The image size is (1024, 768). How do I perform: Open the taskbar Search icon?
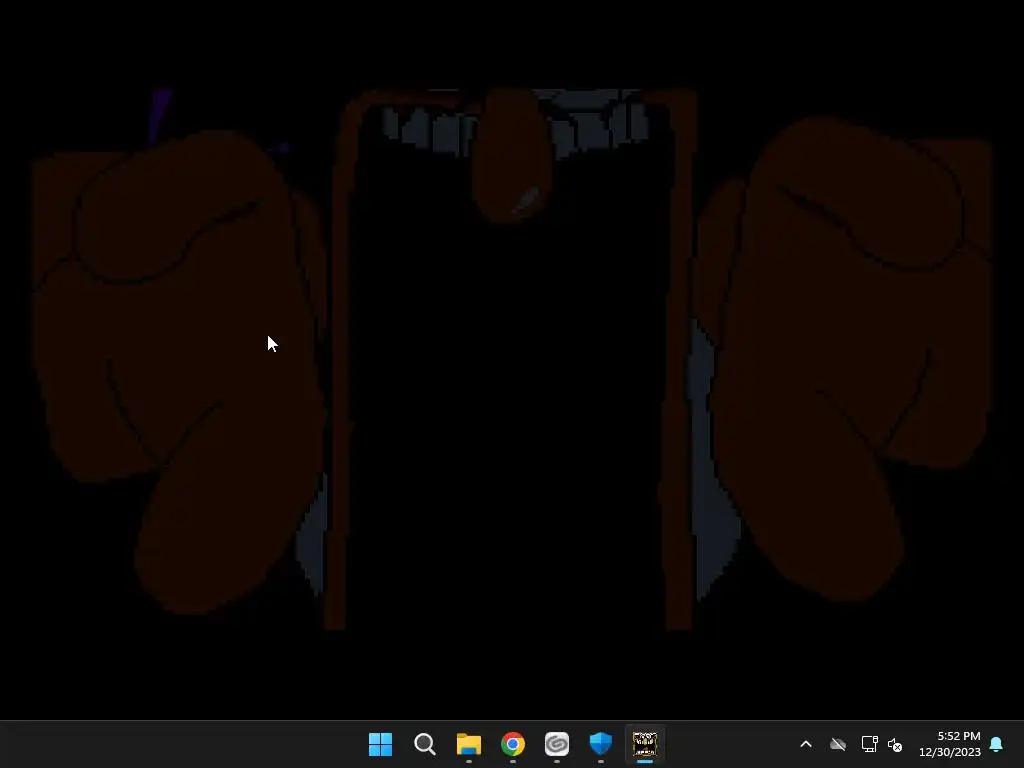click(x=424, y=744)
